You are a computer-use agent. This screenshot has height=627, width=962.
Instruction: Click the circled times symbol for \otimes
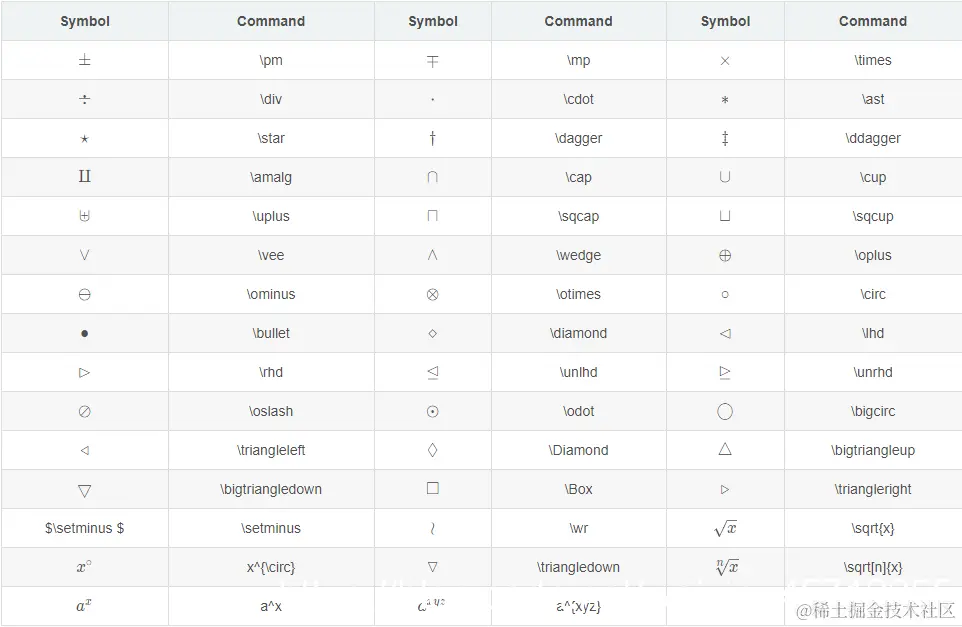point(433,294)
